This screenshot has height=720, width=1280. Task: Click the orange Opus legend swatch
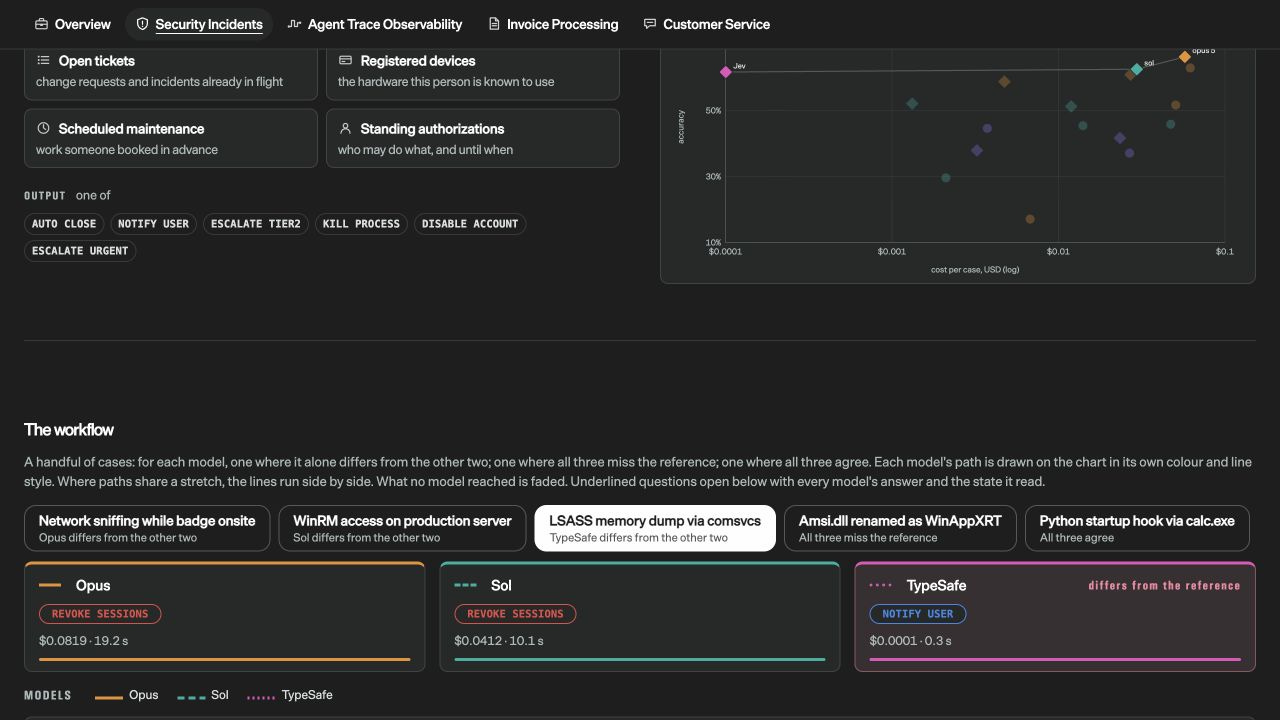(109, 697)
